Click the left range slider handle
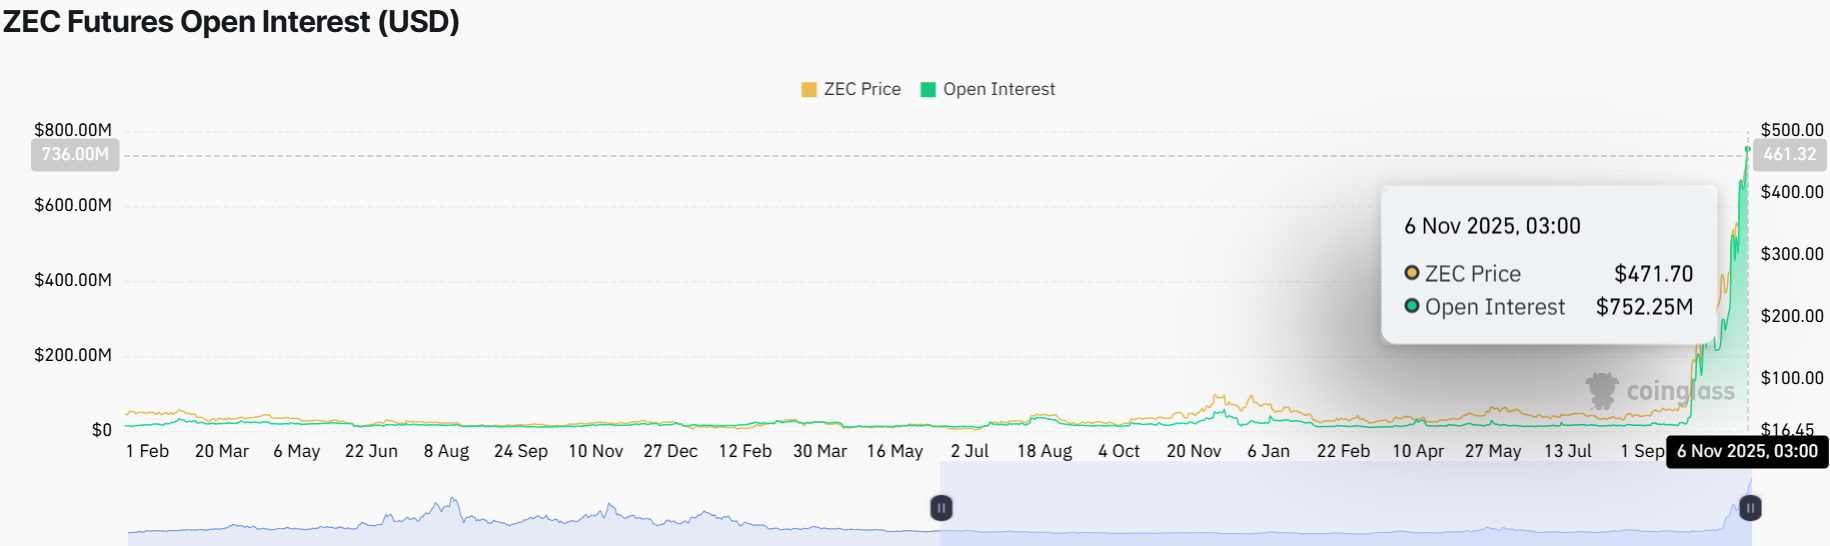The height and width of the screenshot is (546, 1830). point(941,508)
